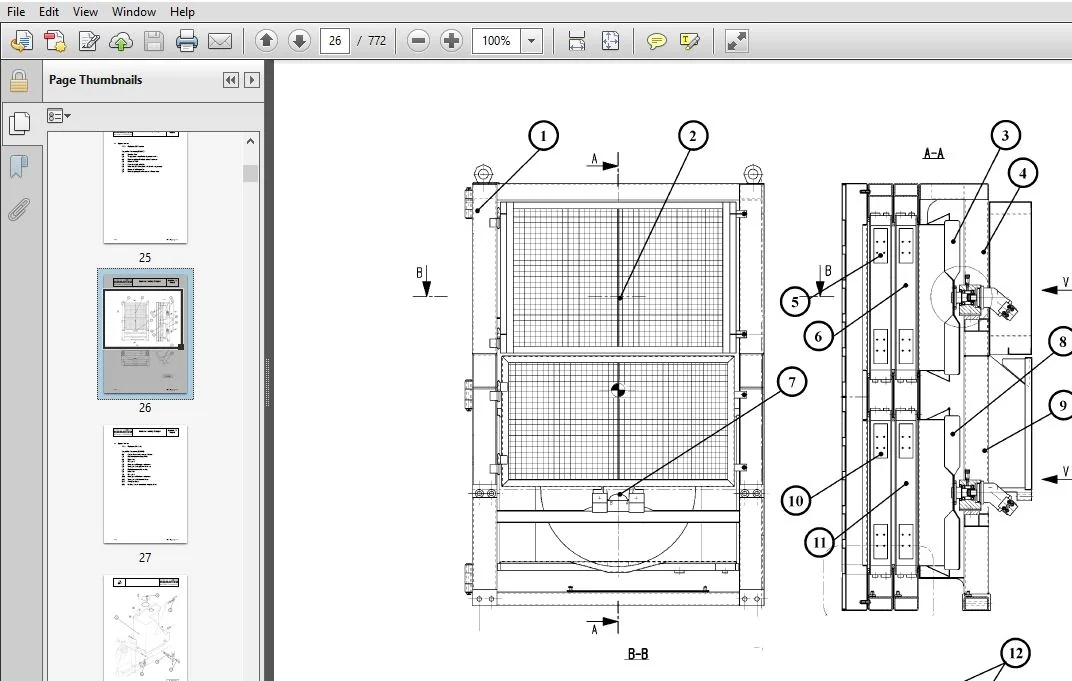
Task: Select the highlight text tool
Action: tap(689, 41)
